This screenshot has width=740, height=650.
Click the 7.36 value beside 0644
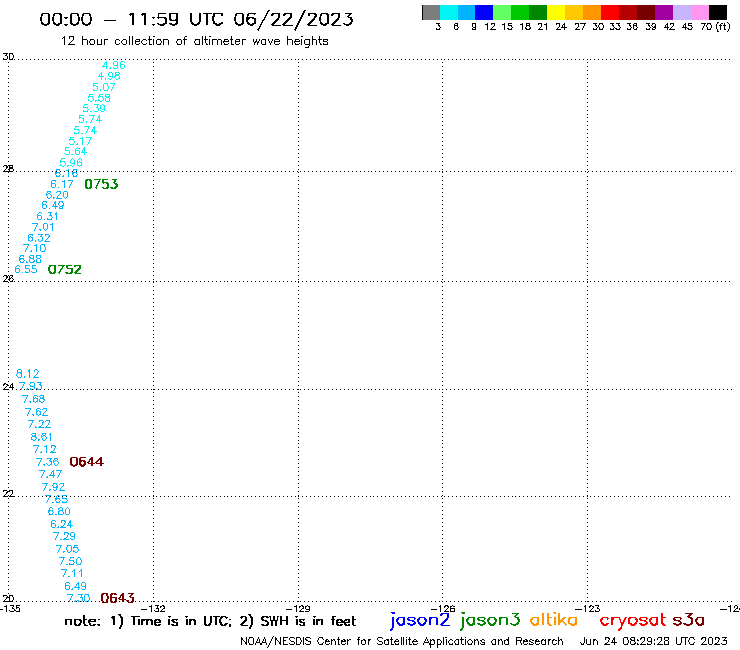[x=48, y=462]
